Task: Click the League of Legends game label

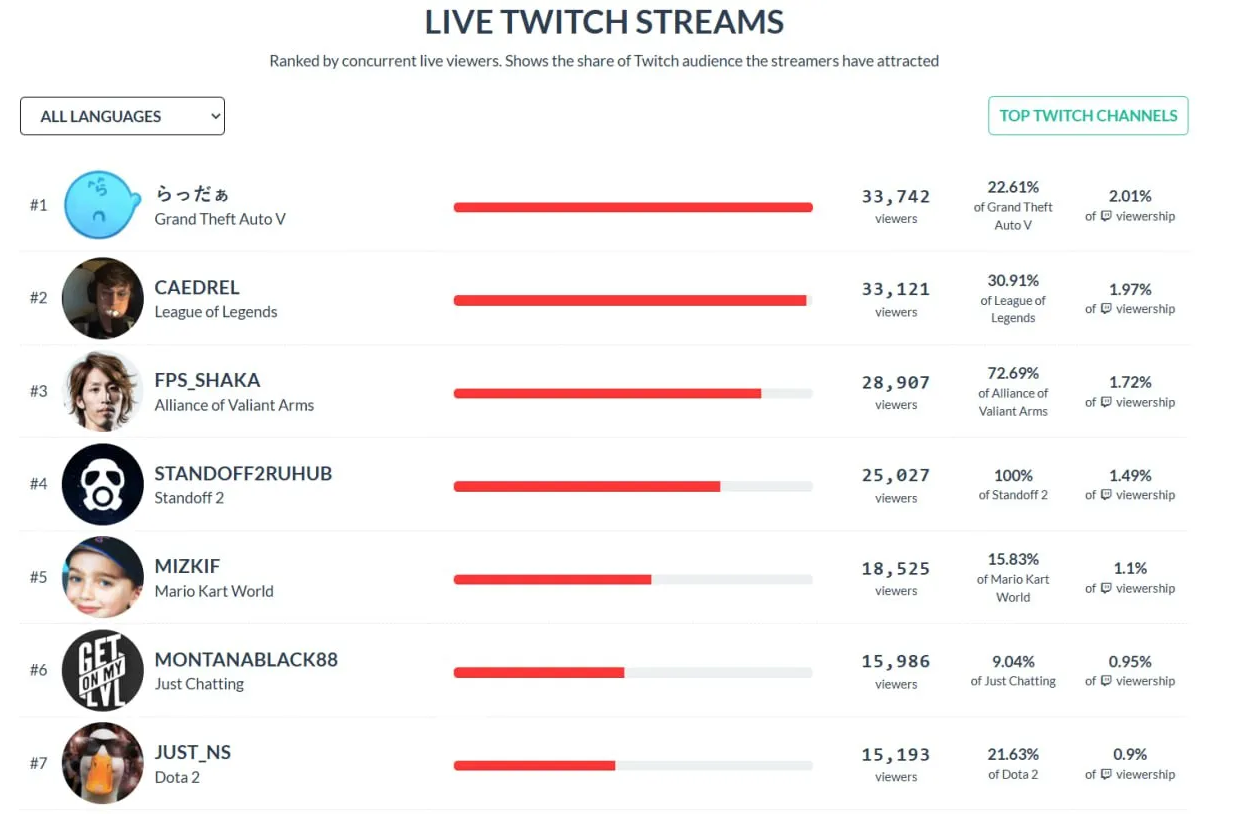Action: point(216,312)
